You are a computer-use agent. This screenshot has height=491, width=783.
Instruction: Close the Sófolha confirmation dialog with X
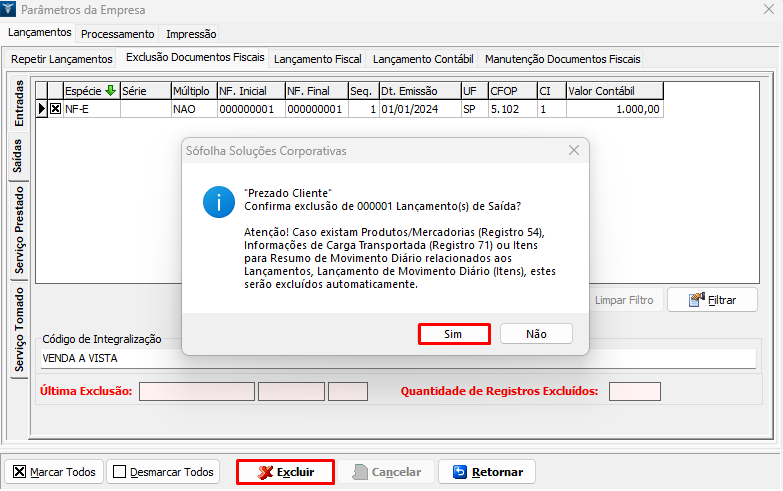[x=574, y=150]
